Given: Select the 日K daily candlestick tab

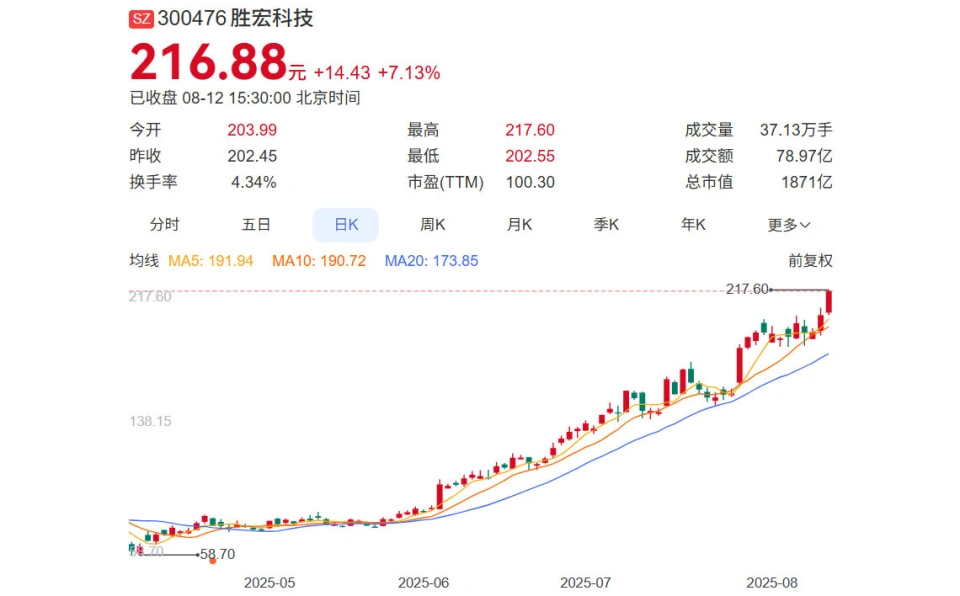Looking at the screenshot, I should [x=345, y=225].
